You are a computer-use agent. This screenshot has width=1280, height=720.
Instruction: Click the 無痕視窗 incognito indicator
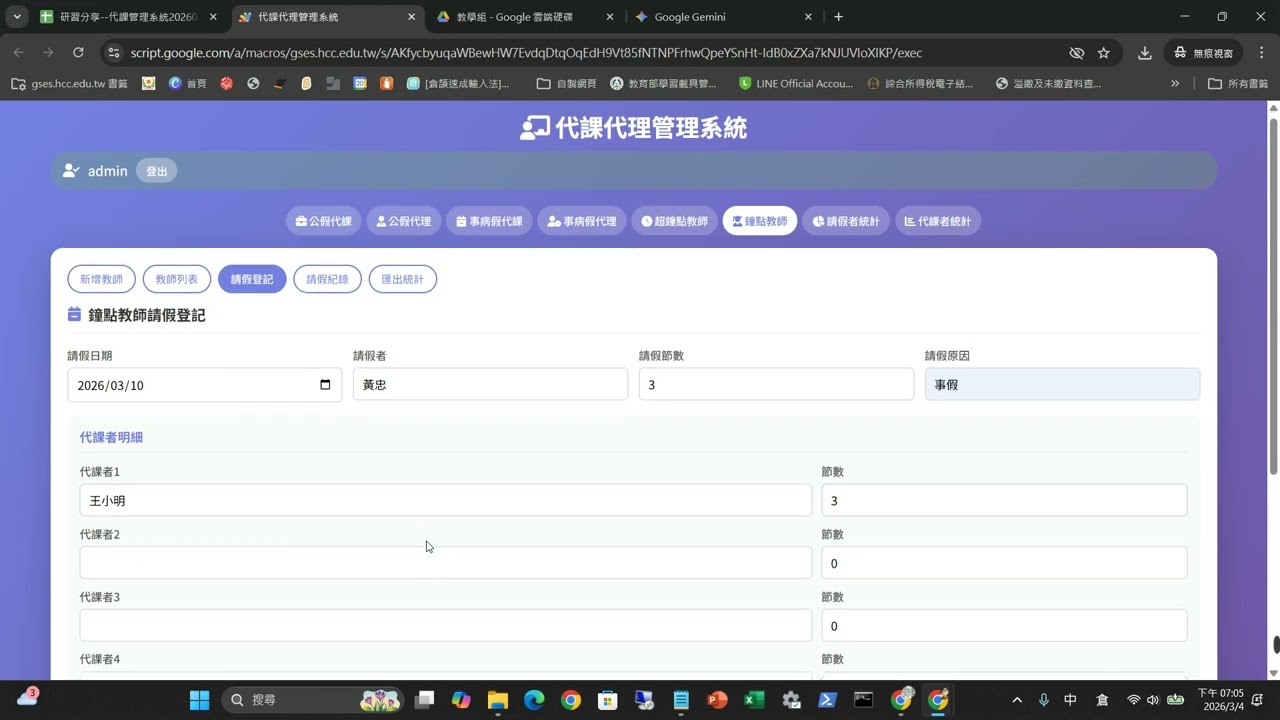(x=1204, y=53)
